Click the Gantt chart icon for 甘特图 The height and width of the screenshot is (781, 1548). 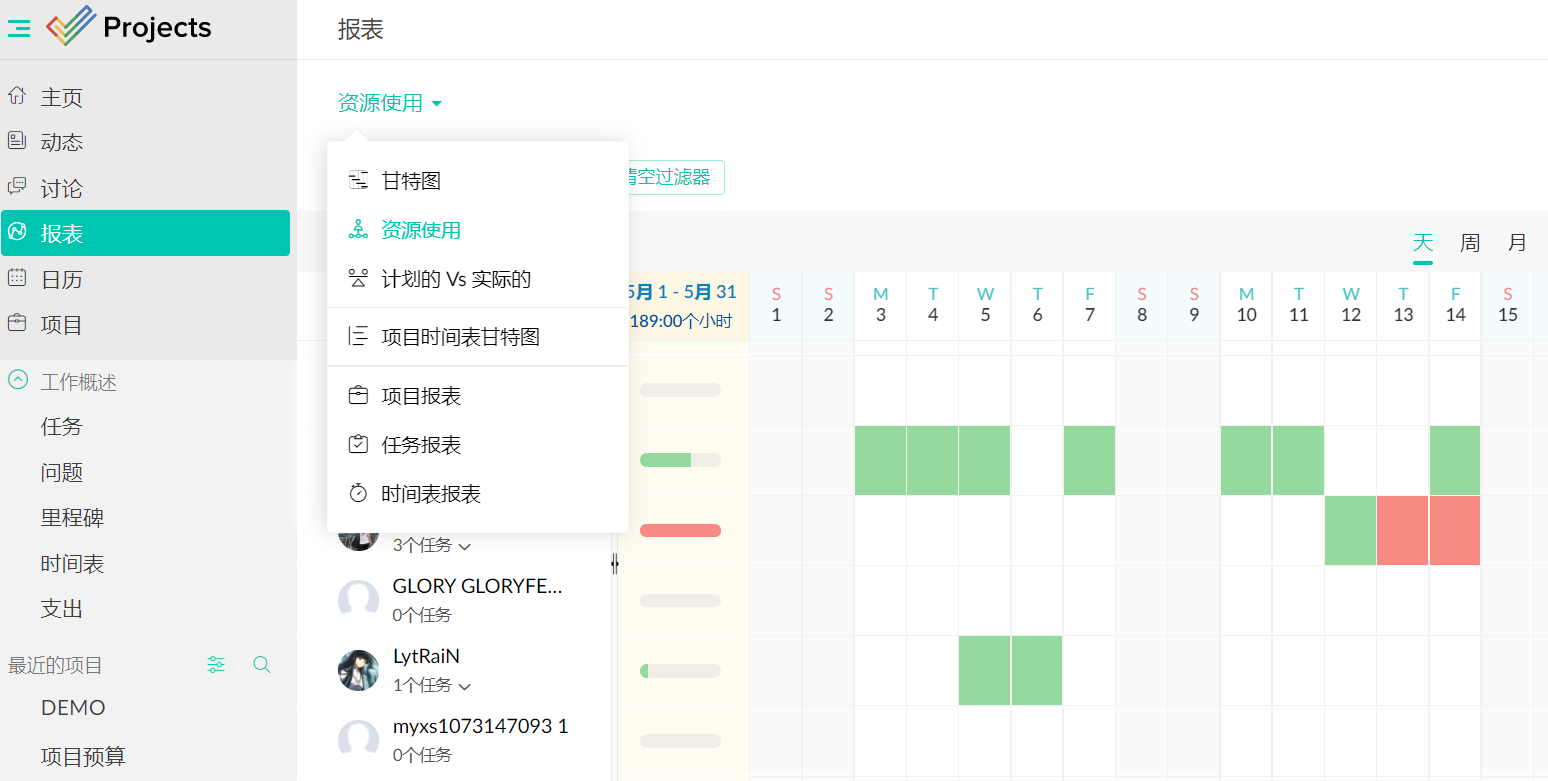(x=358, y=181)
